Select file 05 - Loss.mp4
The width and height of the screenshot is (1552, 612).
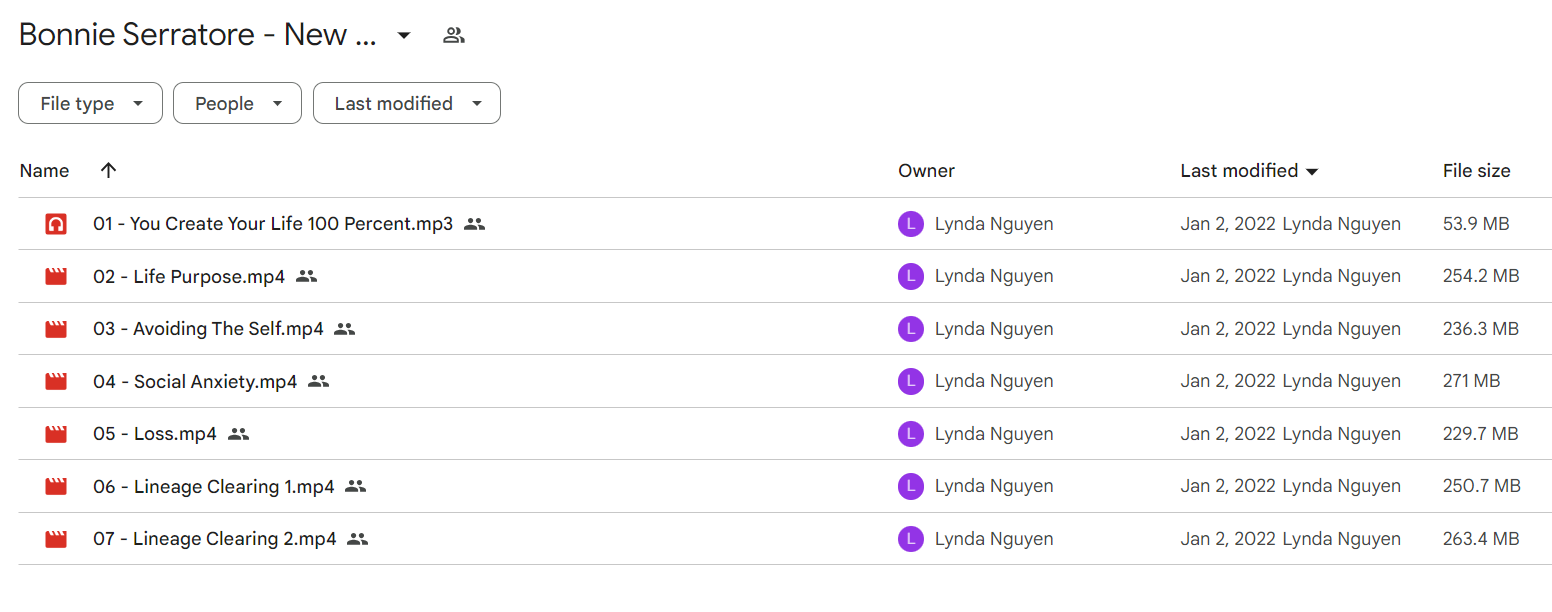click(155, 434)
